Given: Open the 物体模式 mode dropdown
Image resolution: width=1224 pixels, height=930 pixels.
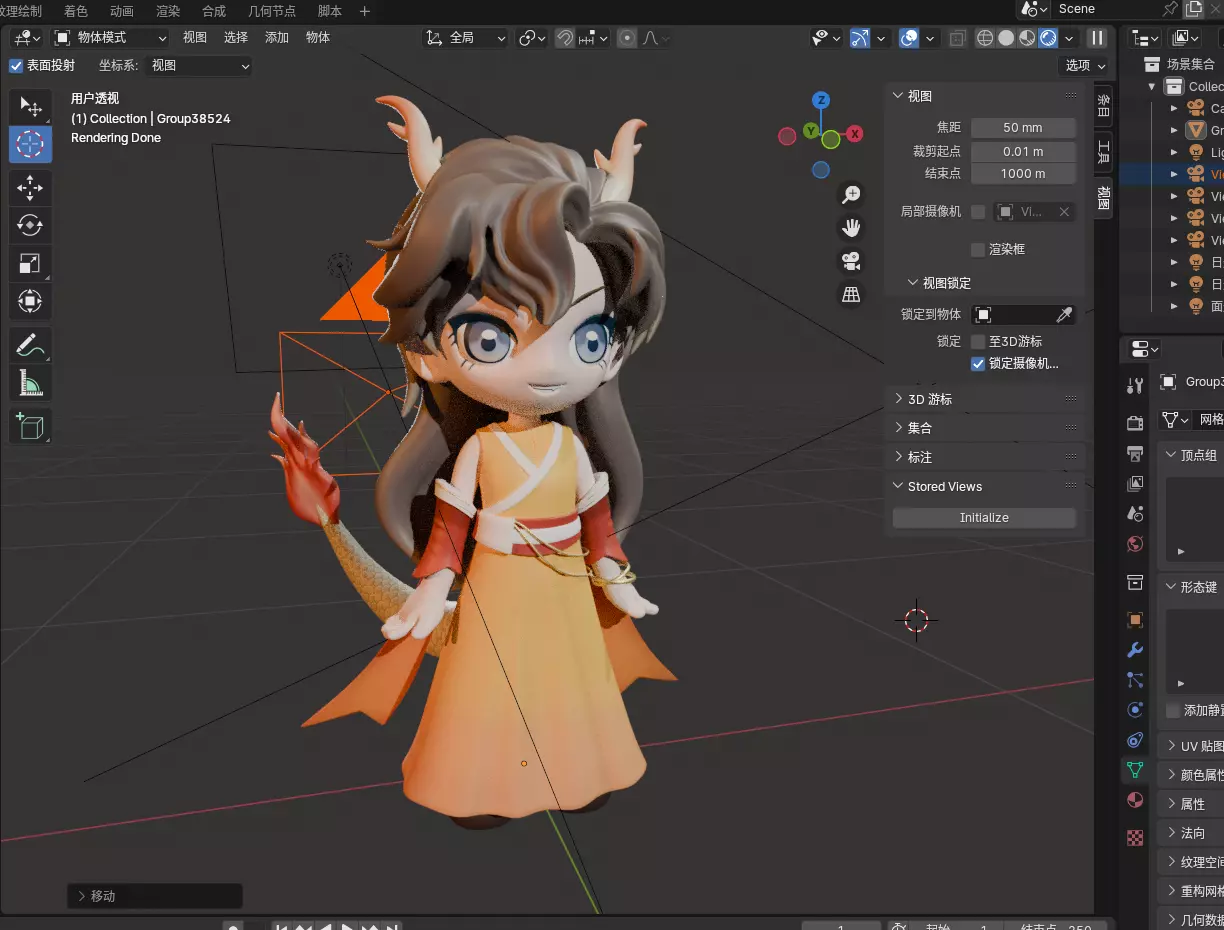Looking at the screenshot, I should 110,38.
